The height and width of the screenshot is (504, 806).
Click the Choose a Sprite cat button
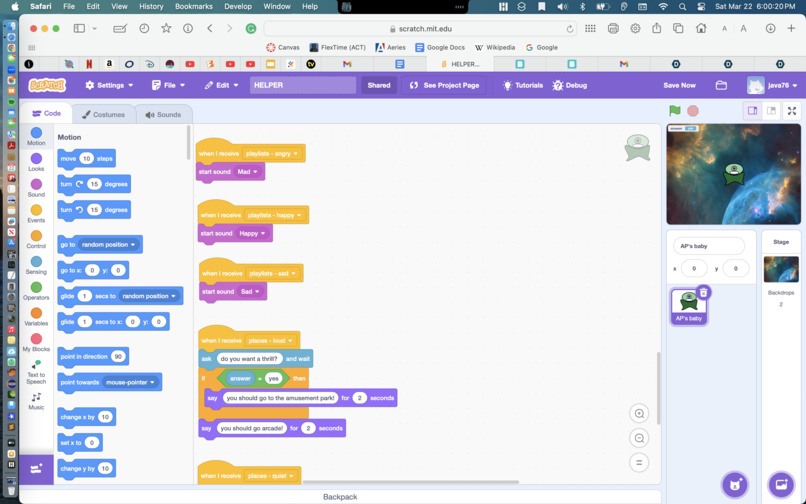tap(735, 484)
